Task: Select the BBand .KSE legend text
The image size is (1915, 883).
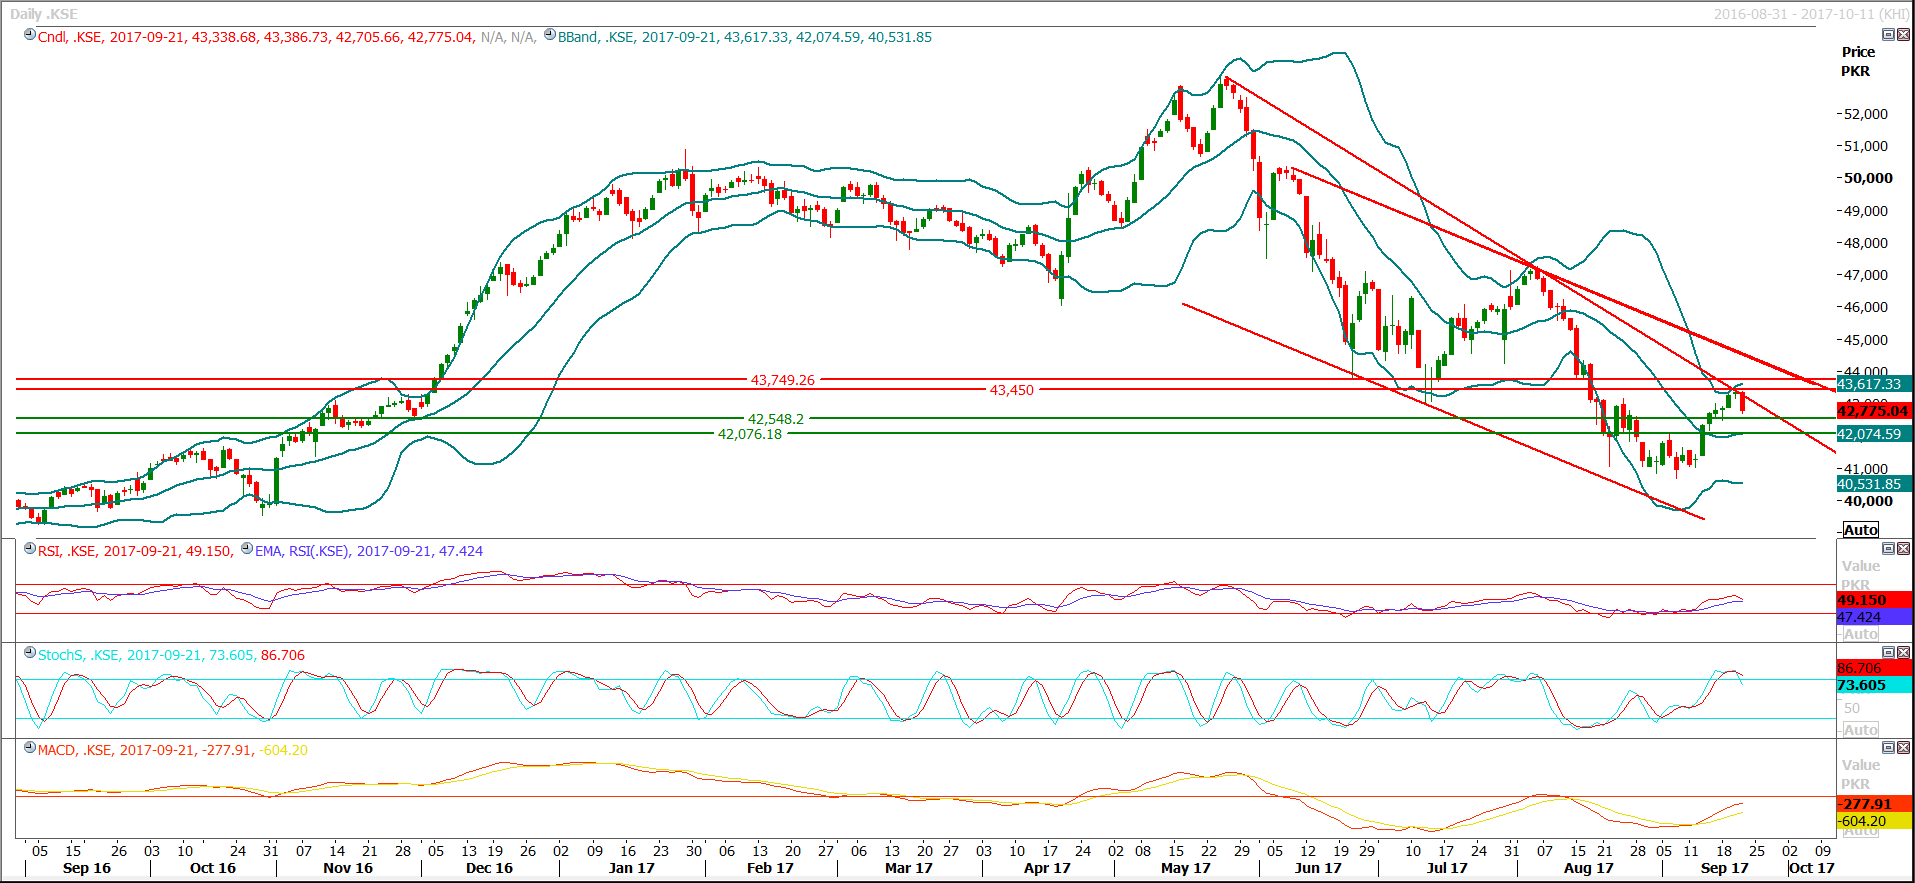Action: point(744,37)
